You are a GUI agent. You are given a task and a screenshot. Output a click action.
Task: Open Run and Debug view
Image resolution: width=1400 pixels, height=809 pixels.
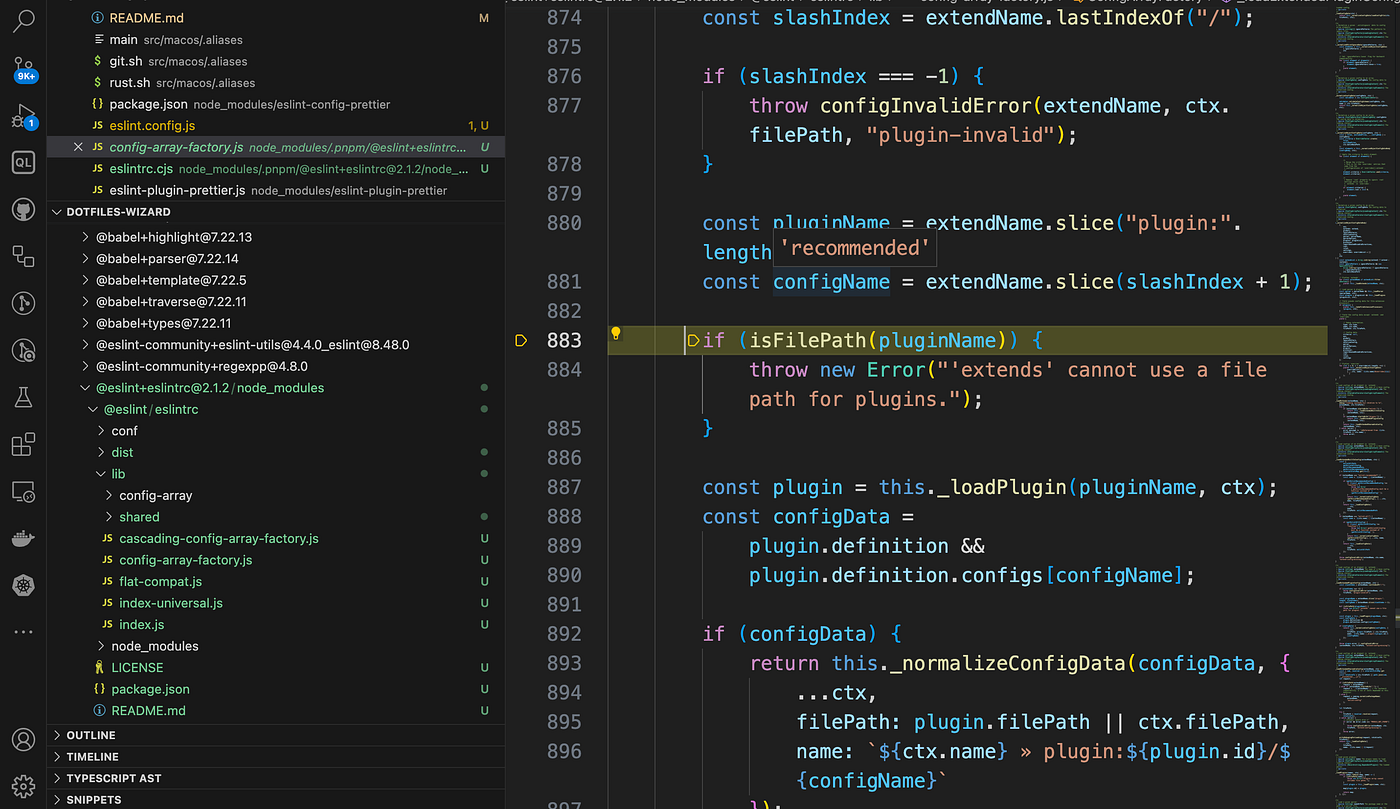(x=24, y=117)
